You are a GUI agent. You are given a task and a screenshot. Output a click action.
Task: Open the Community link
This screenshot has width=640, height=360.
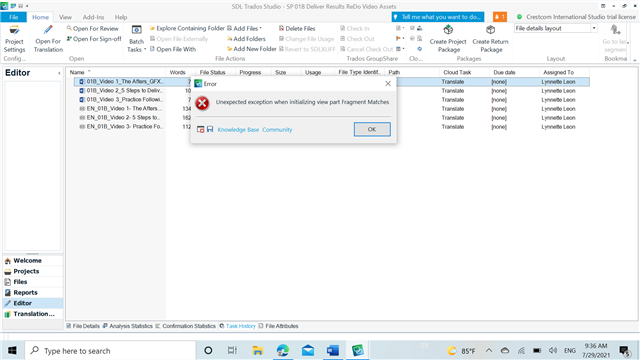pos(277,130)
